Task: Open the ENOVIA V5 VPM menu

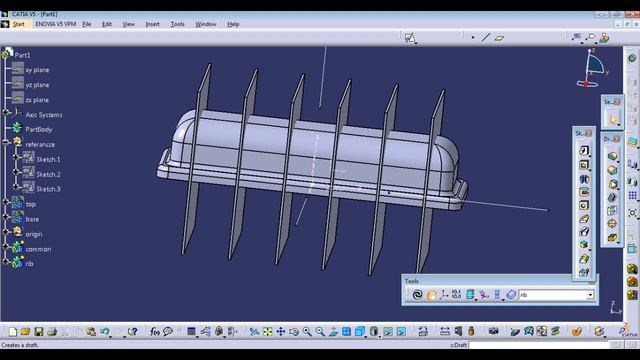Action: [x=56, y=24]
